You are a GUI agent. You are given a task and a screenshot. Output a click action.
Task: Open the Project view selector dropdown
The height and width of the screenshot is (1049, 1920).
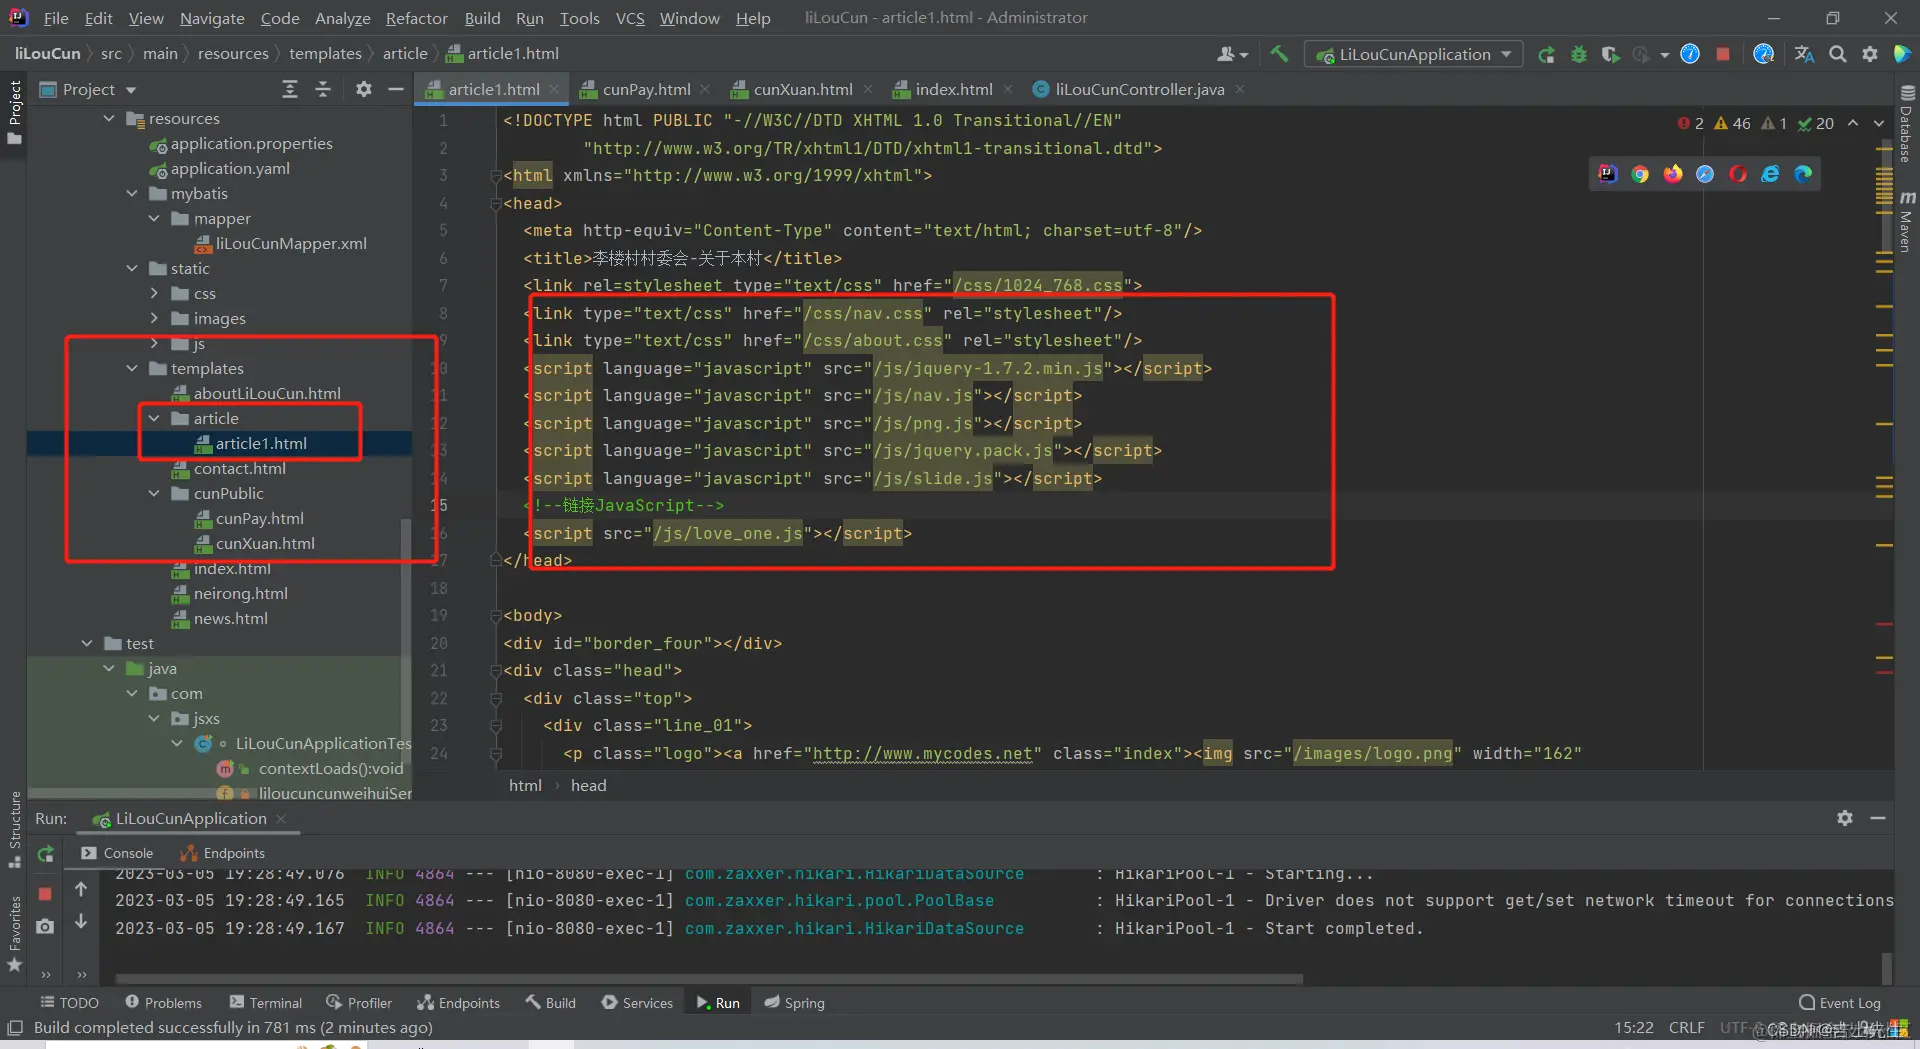point(88,89)
